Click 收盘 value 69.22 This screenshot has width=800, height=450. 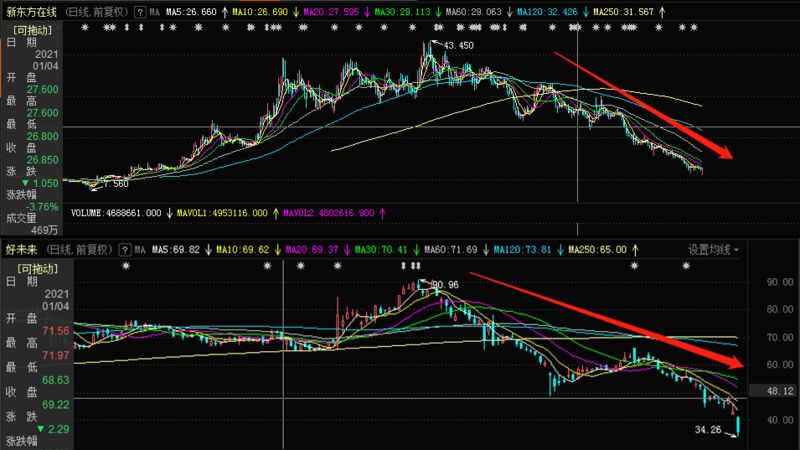tap(56, 405)
